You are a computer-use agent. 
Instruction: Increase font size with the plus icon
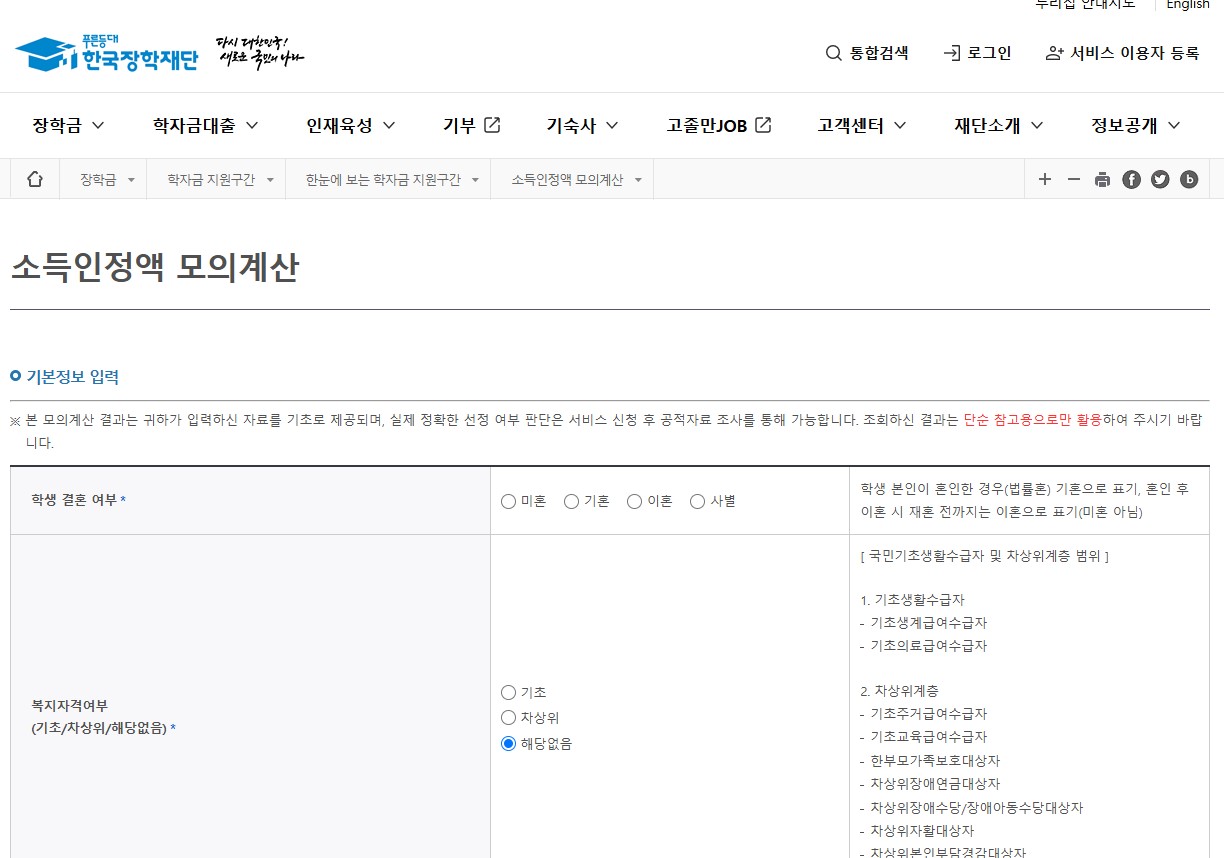1044,180
